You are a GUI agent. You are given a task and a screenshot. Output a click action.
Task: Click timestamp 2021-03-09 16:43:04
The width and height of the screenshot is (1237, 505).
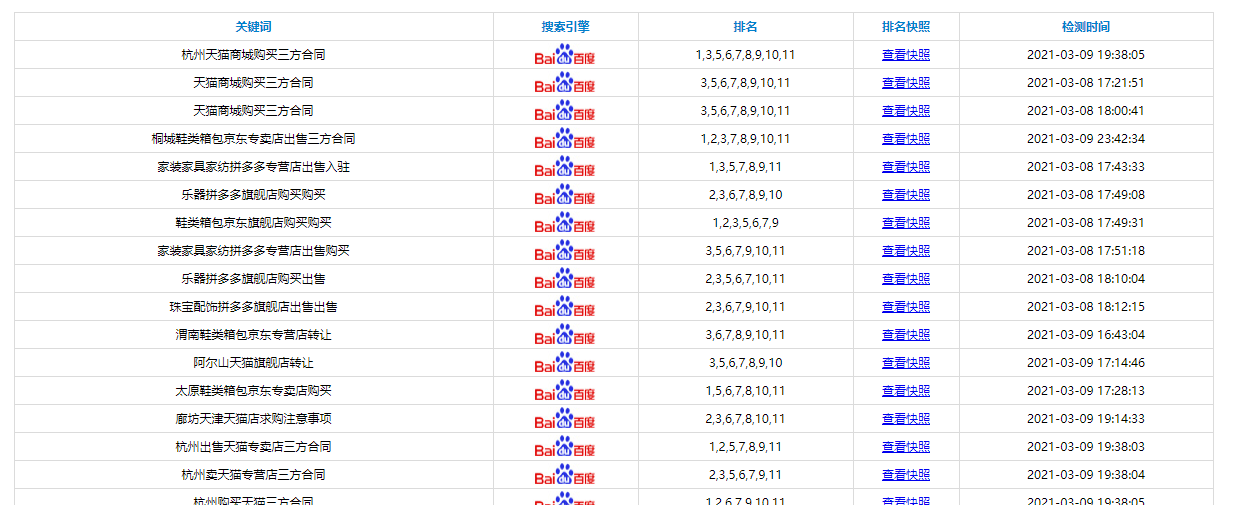pos(1086,335)
